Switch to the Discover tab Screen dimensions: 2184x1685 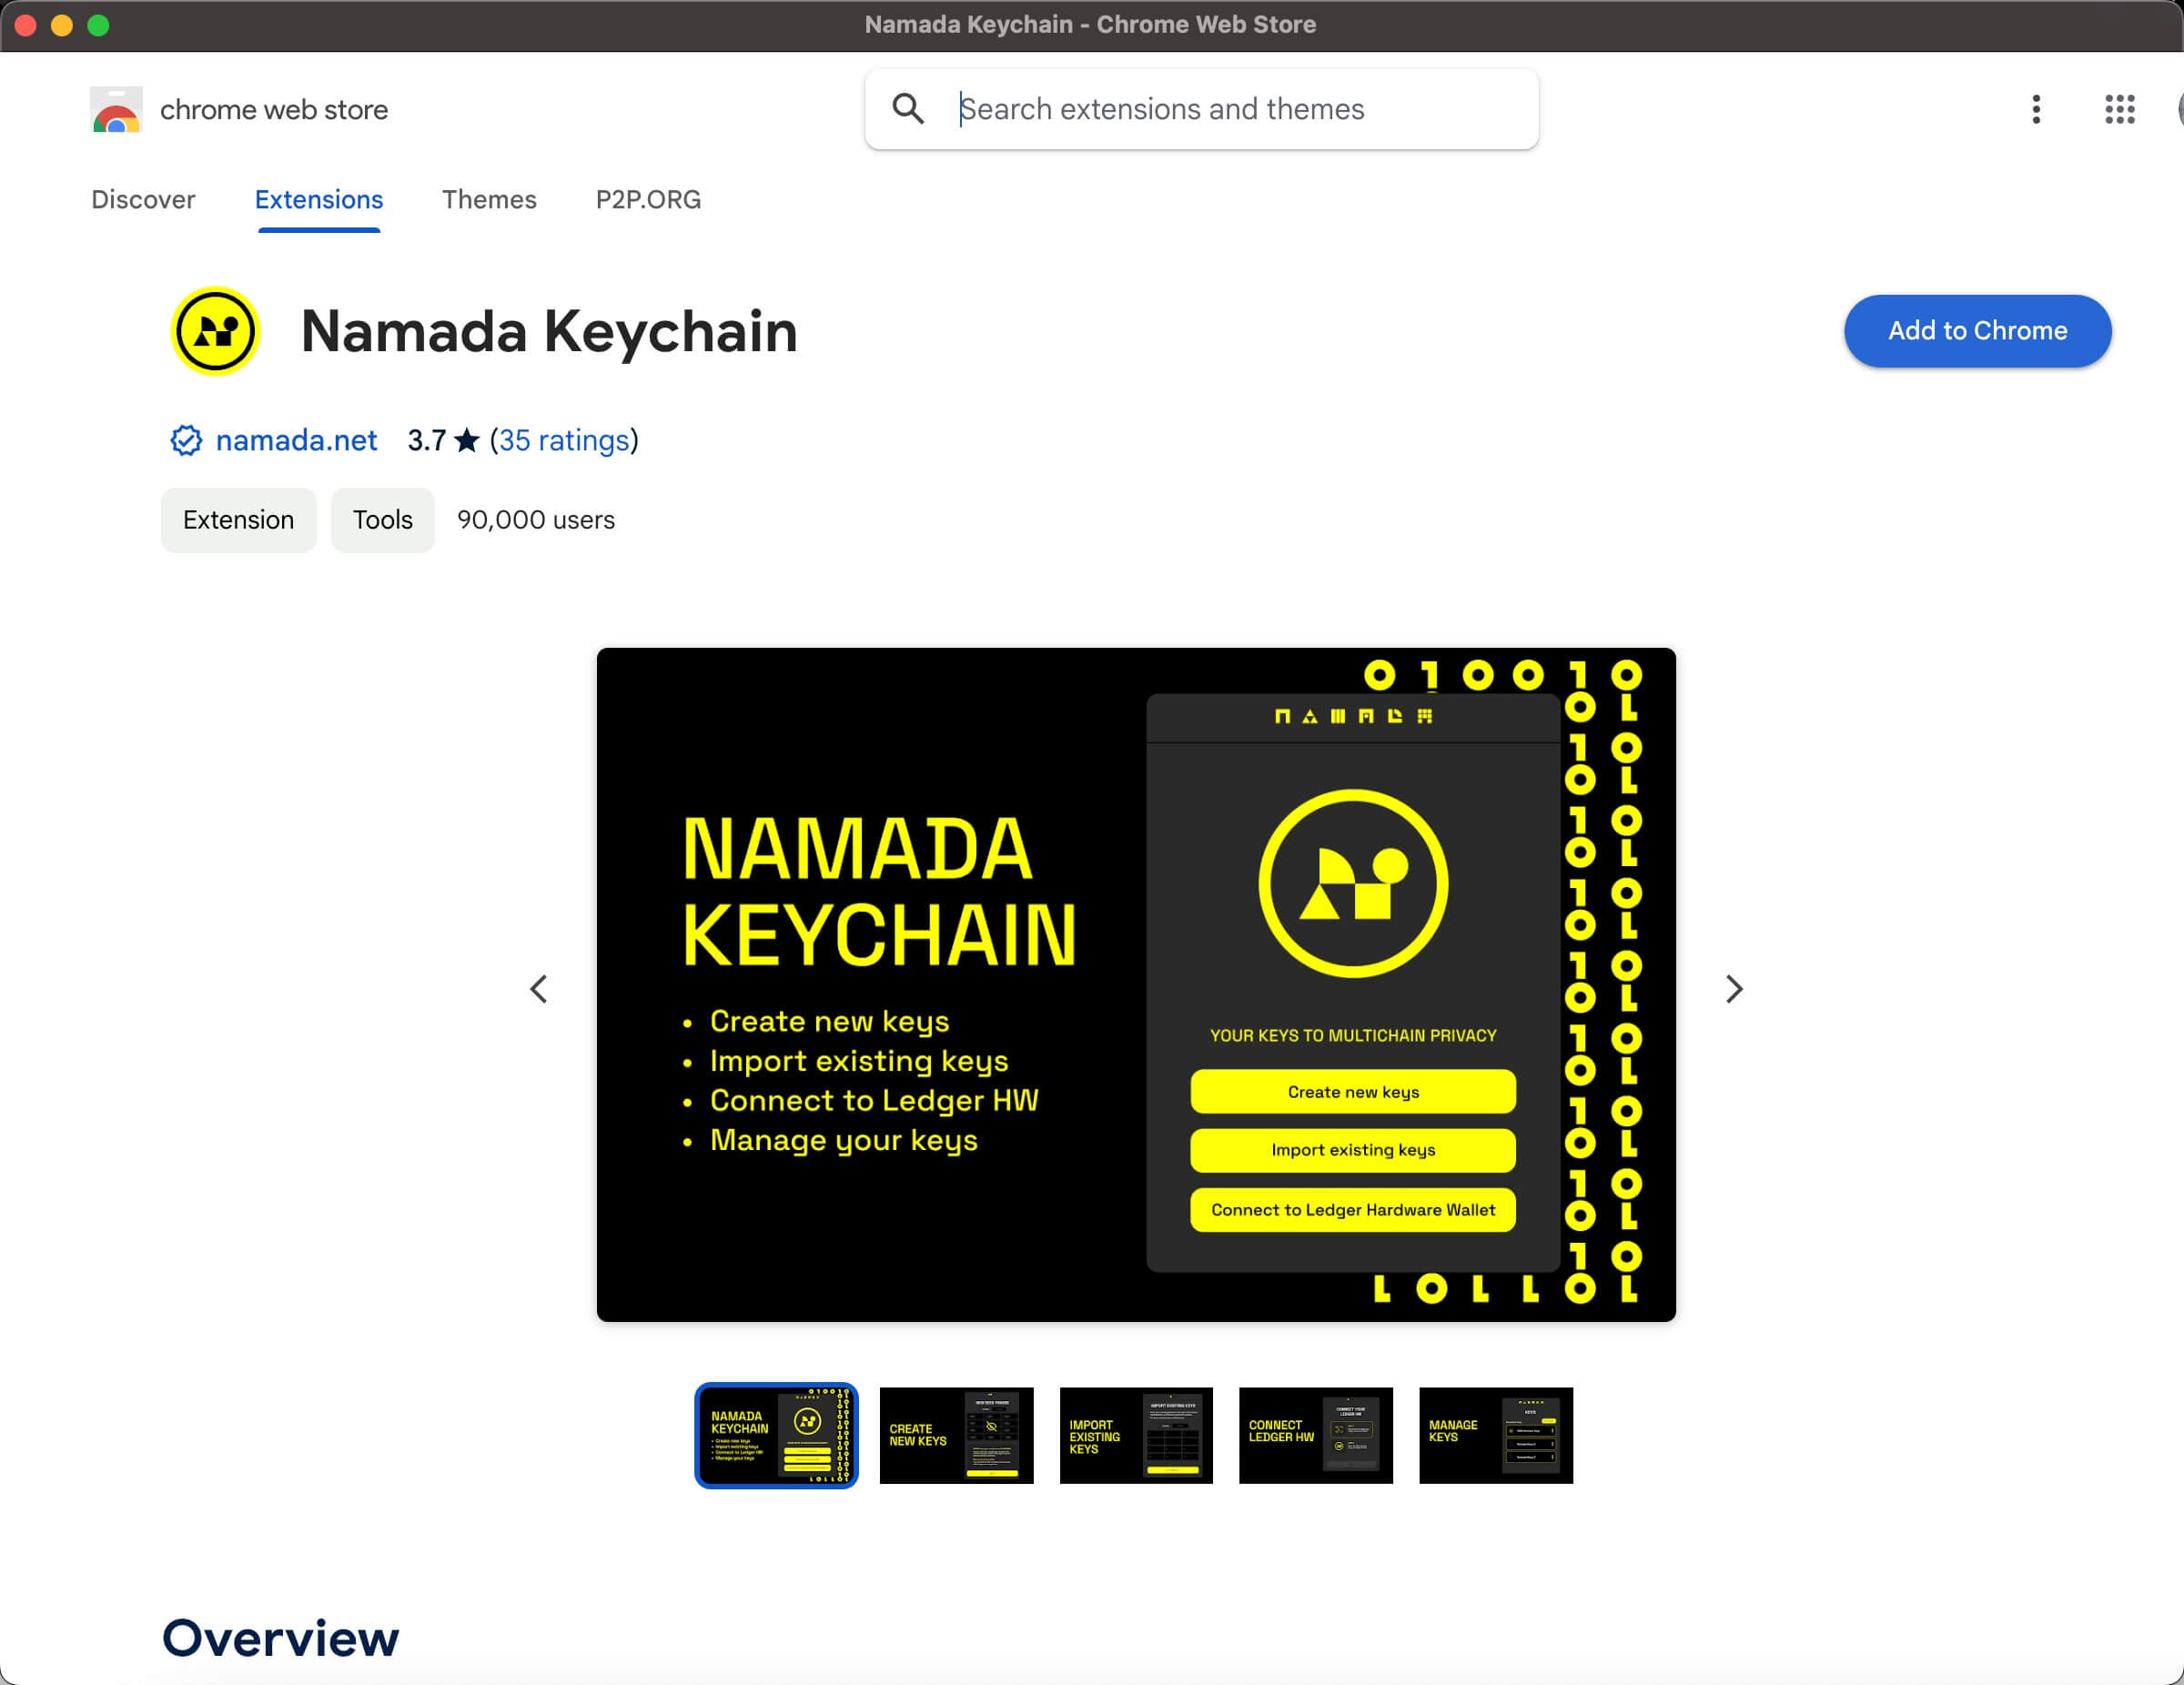pos(143,199)
